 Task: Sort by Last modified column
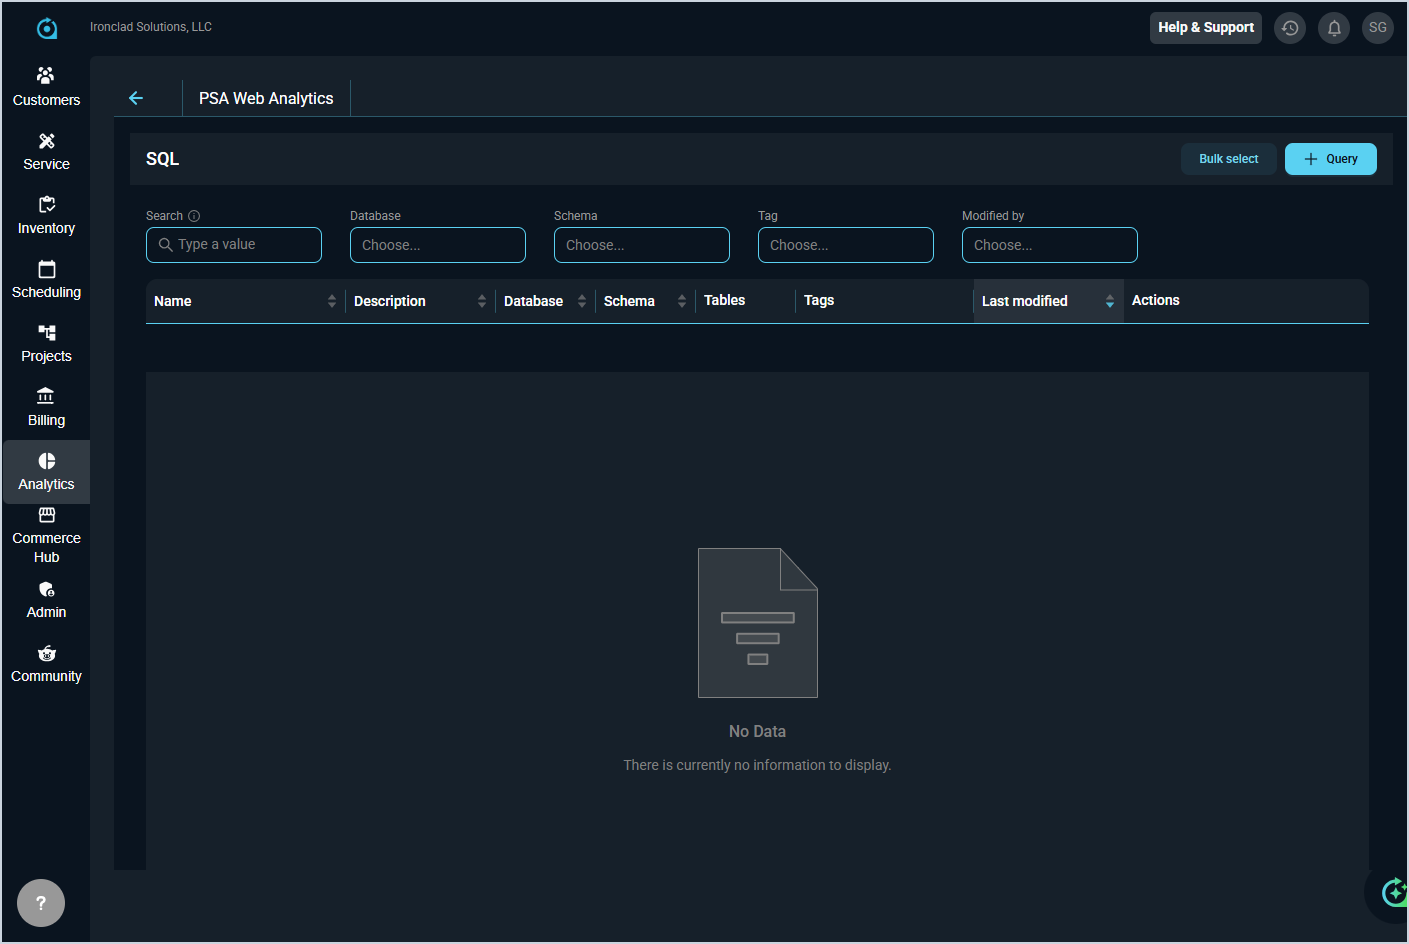click(x=1047, y=301)
